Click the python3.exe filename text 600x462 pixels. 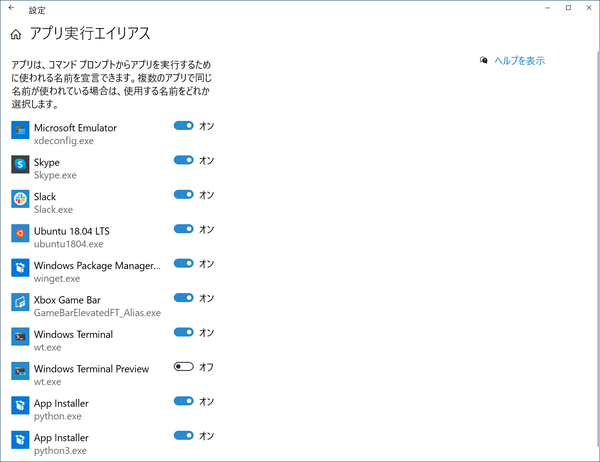60,451
